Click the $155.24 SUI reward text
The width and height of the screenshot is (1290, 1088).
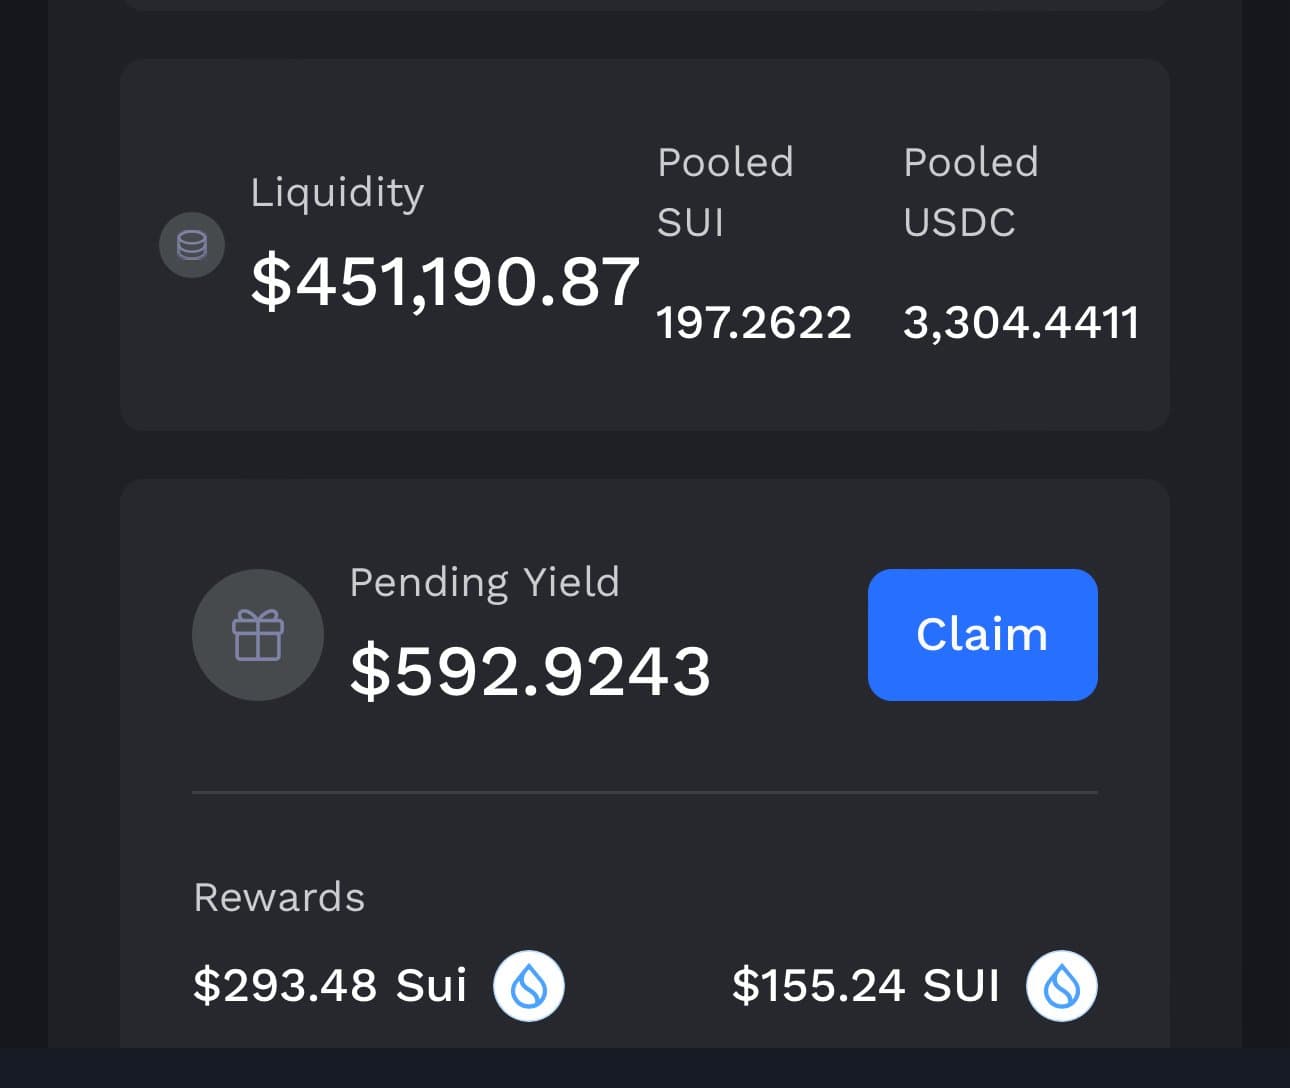click(866, 986)
